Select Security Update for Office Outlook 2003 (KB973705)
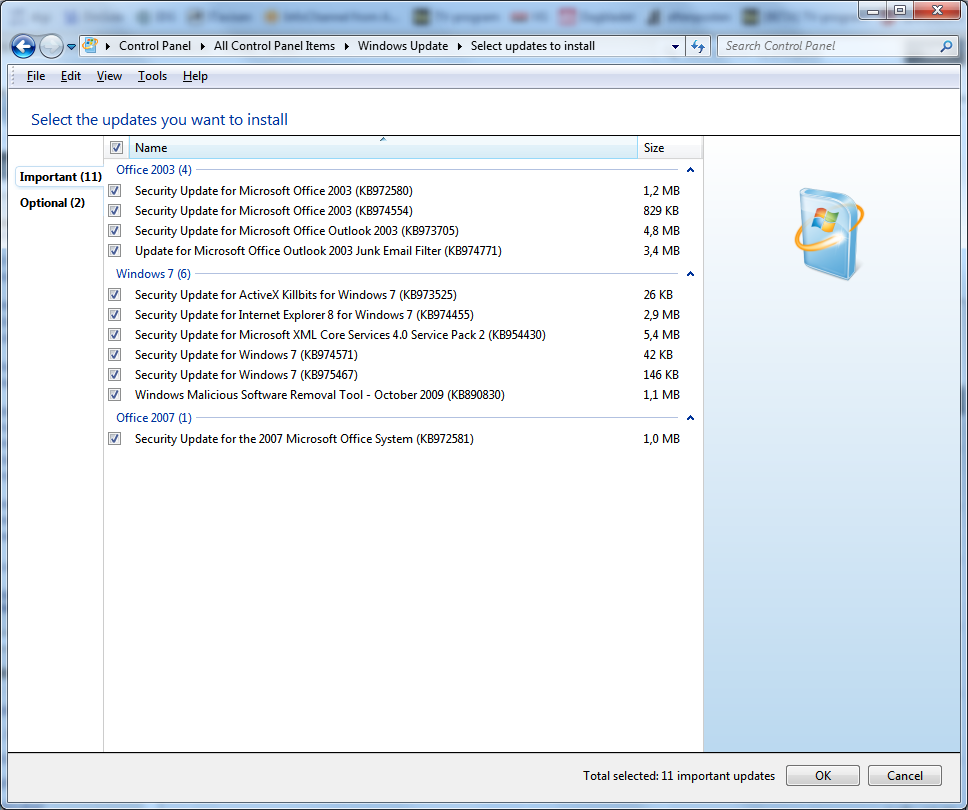This screenshot has height=810, width=968. click(x=297, y=231)
